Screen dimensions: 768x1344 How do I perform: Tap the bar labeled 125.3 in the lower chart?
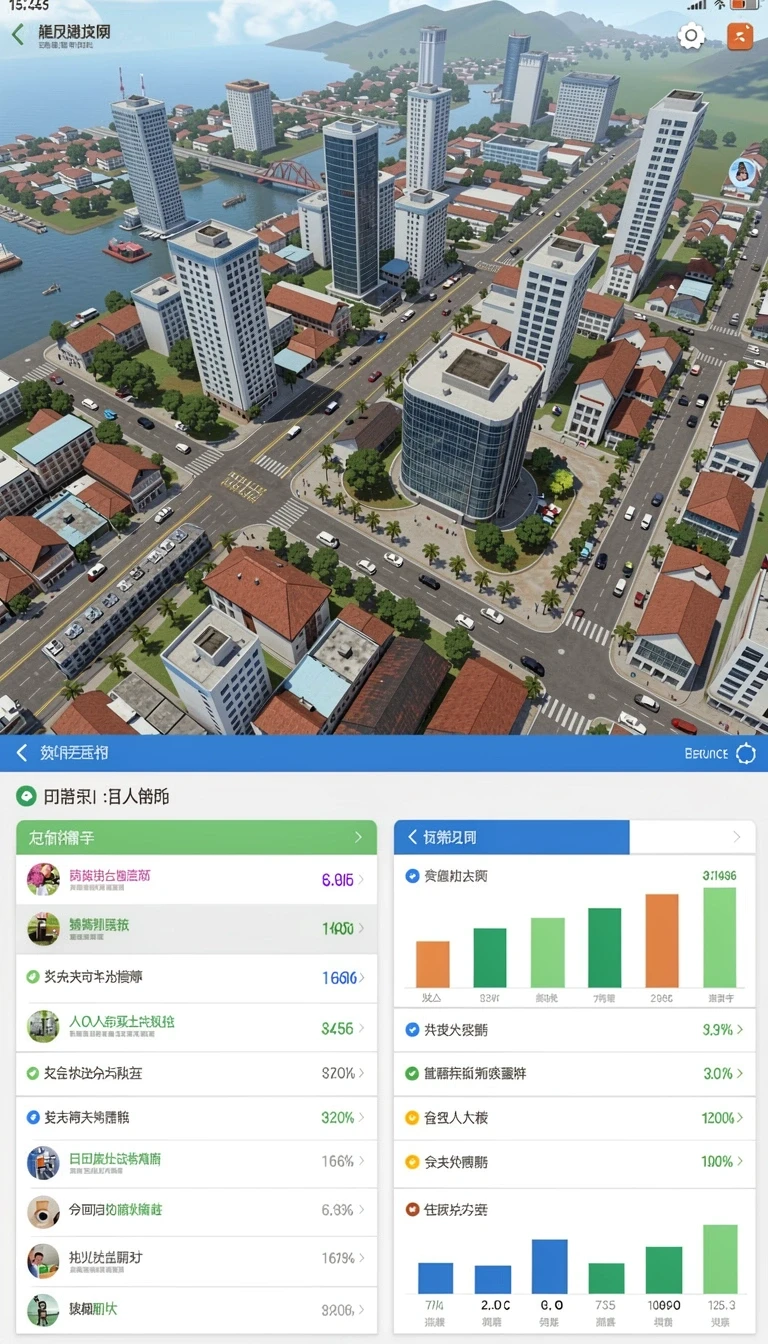[720, 1259]
